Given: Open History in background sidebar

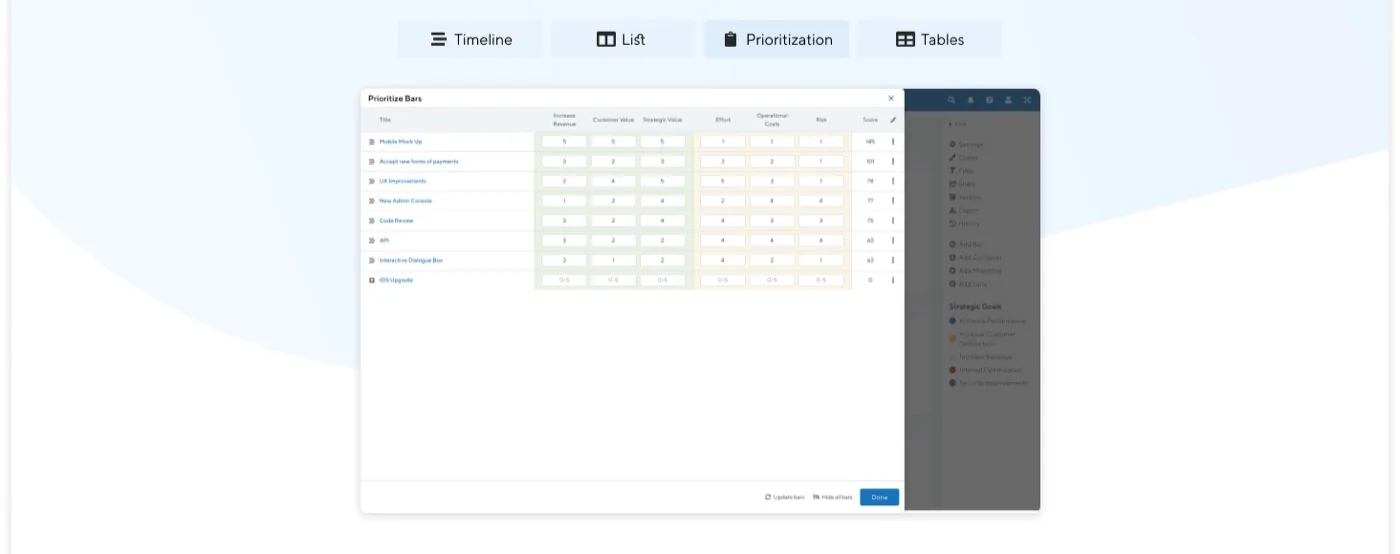Looking at the screenshot, I should (965, 223).
